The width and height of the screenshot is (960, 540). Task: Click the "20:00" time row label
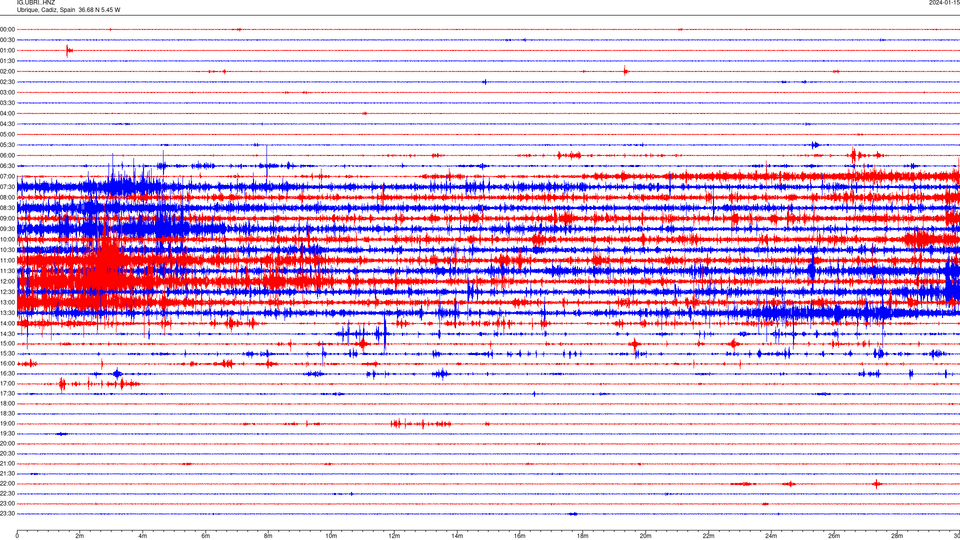[x=7, y=444]
